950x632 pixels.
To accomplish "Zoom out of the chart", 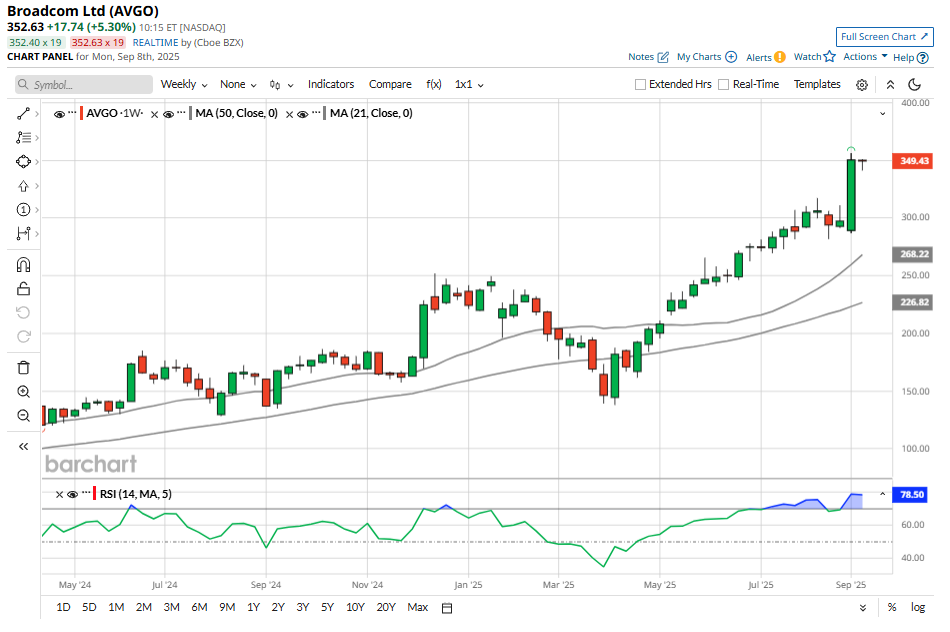I will coord(23,416).
